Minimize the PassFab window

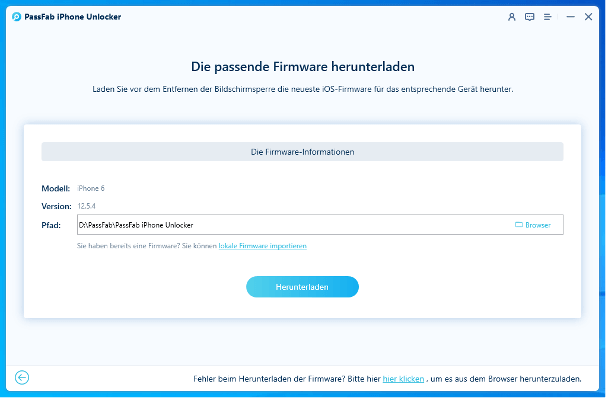coord(570,17)
